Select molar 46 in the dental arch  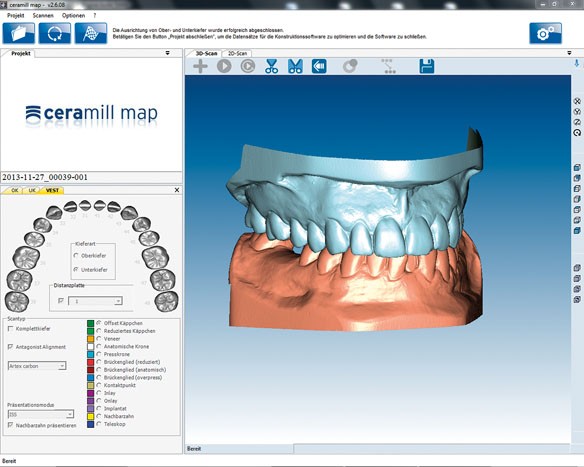pos(155,257)
